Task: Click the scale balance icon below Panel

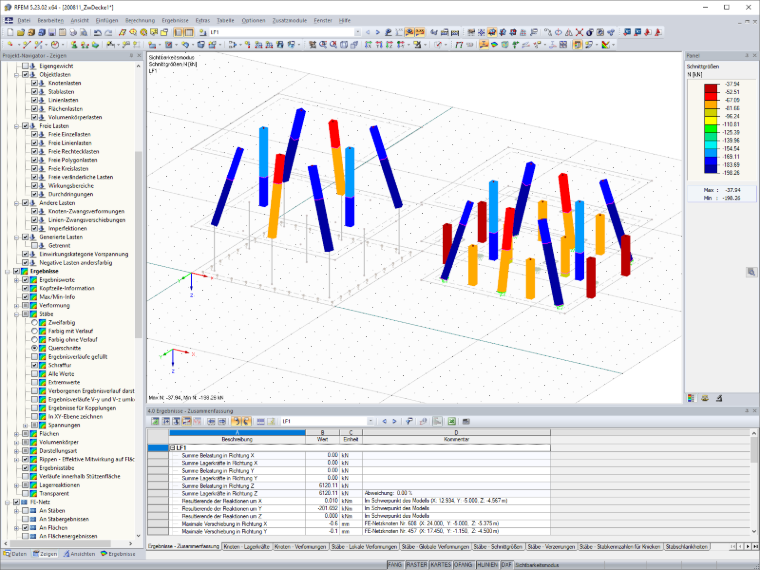Action: 705,398
